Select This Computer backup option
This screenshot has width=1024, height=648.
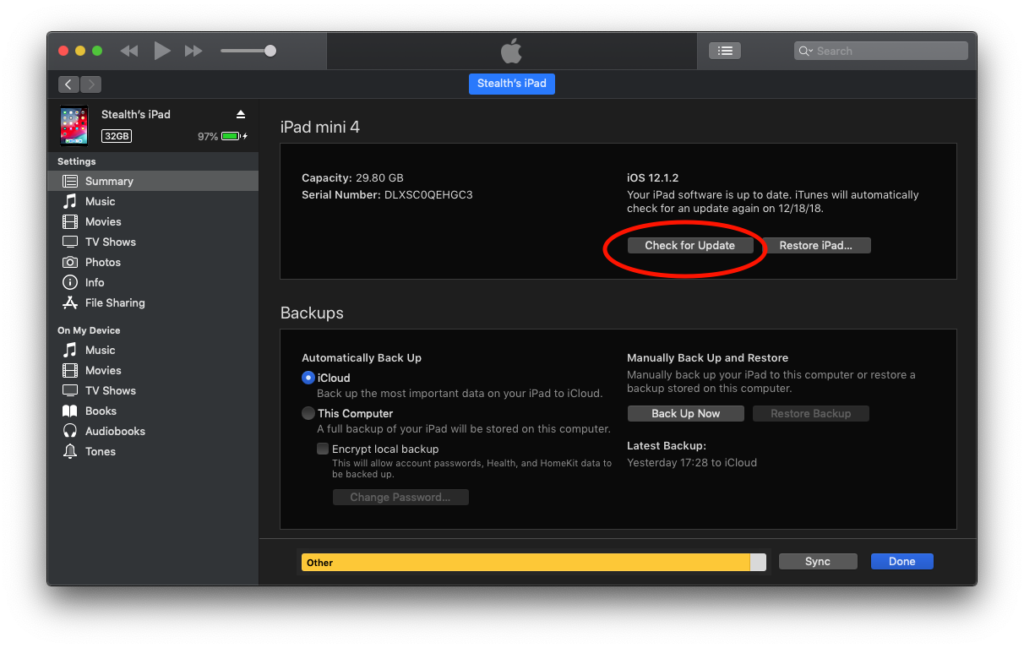[x=308, y=413]
